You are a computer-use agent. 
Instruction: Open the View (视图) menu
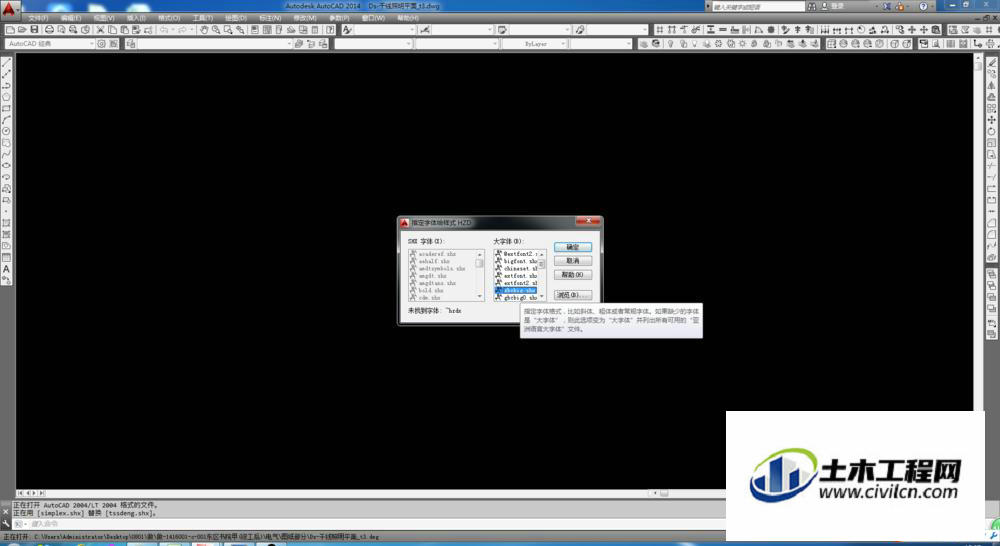[104, 18]
